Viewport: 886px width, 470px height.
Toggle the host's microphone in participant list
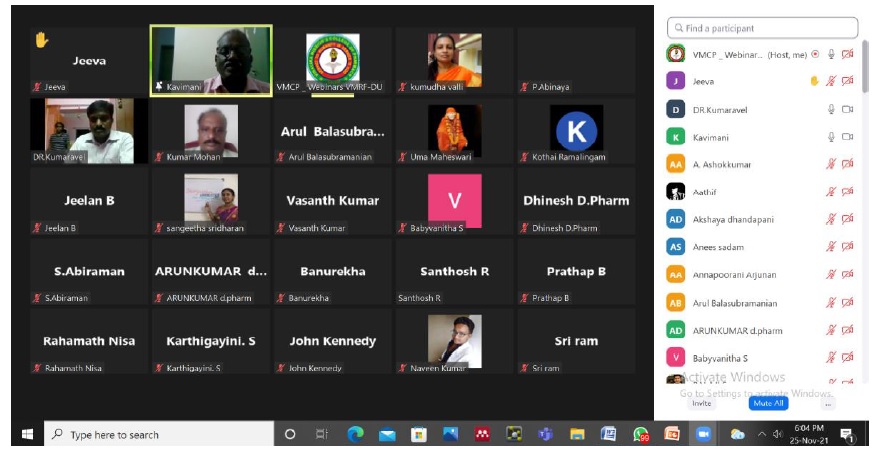point(830,54)
